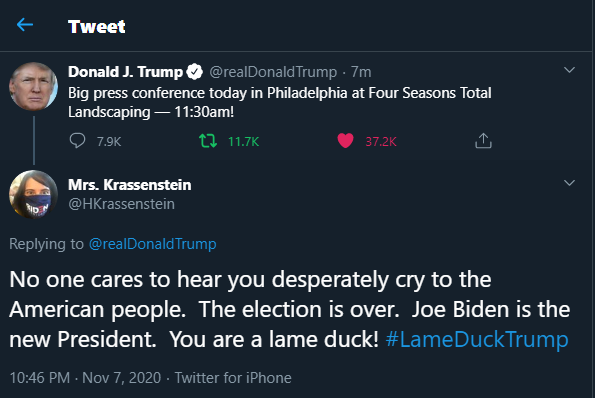Click the 7m timestamp on Trump's tweet

[361, 72]
